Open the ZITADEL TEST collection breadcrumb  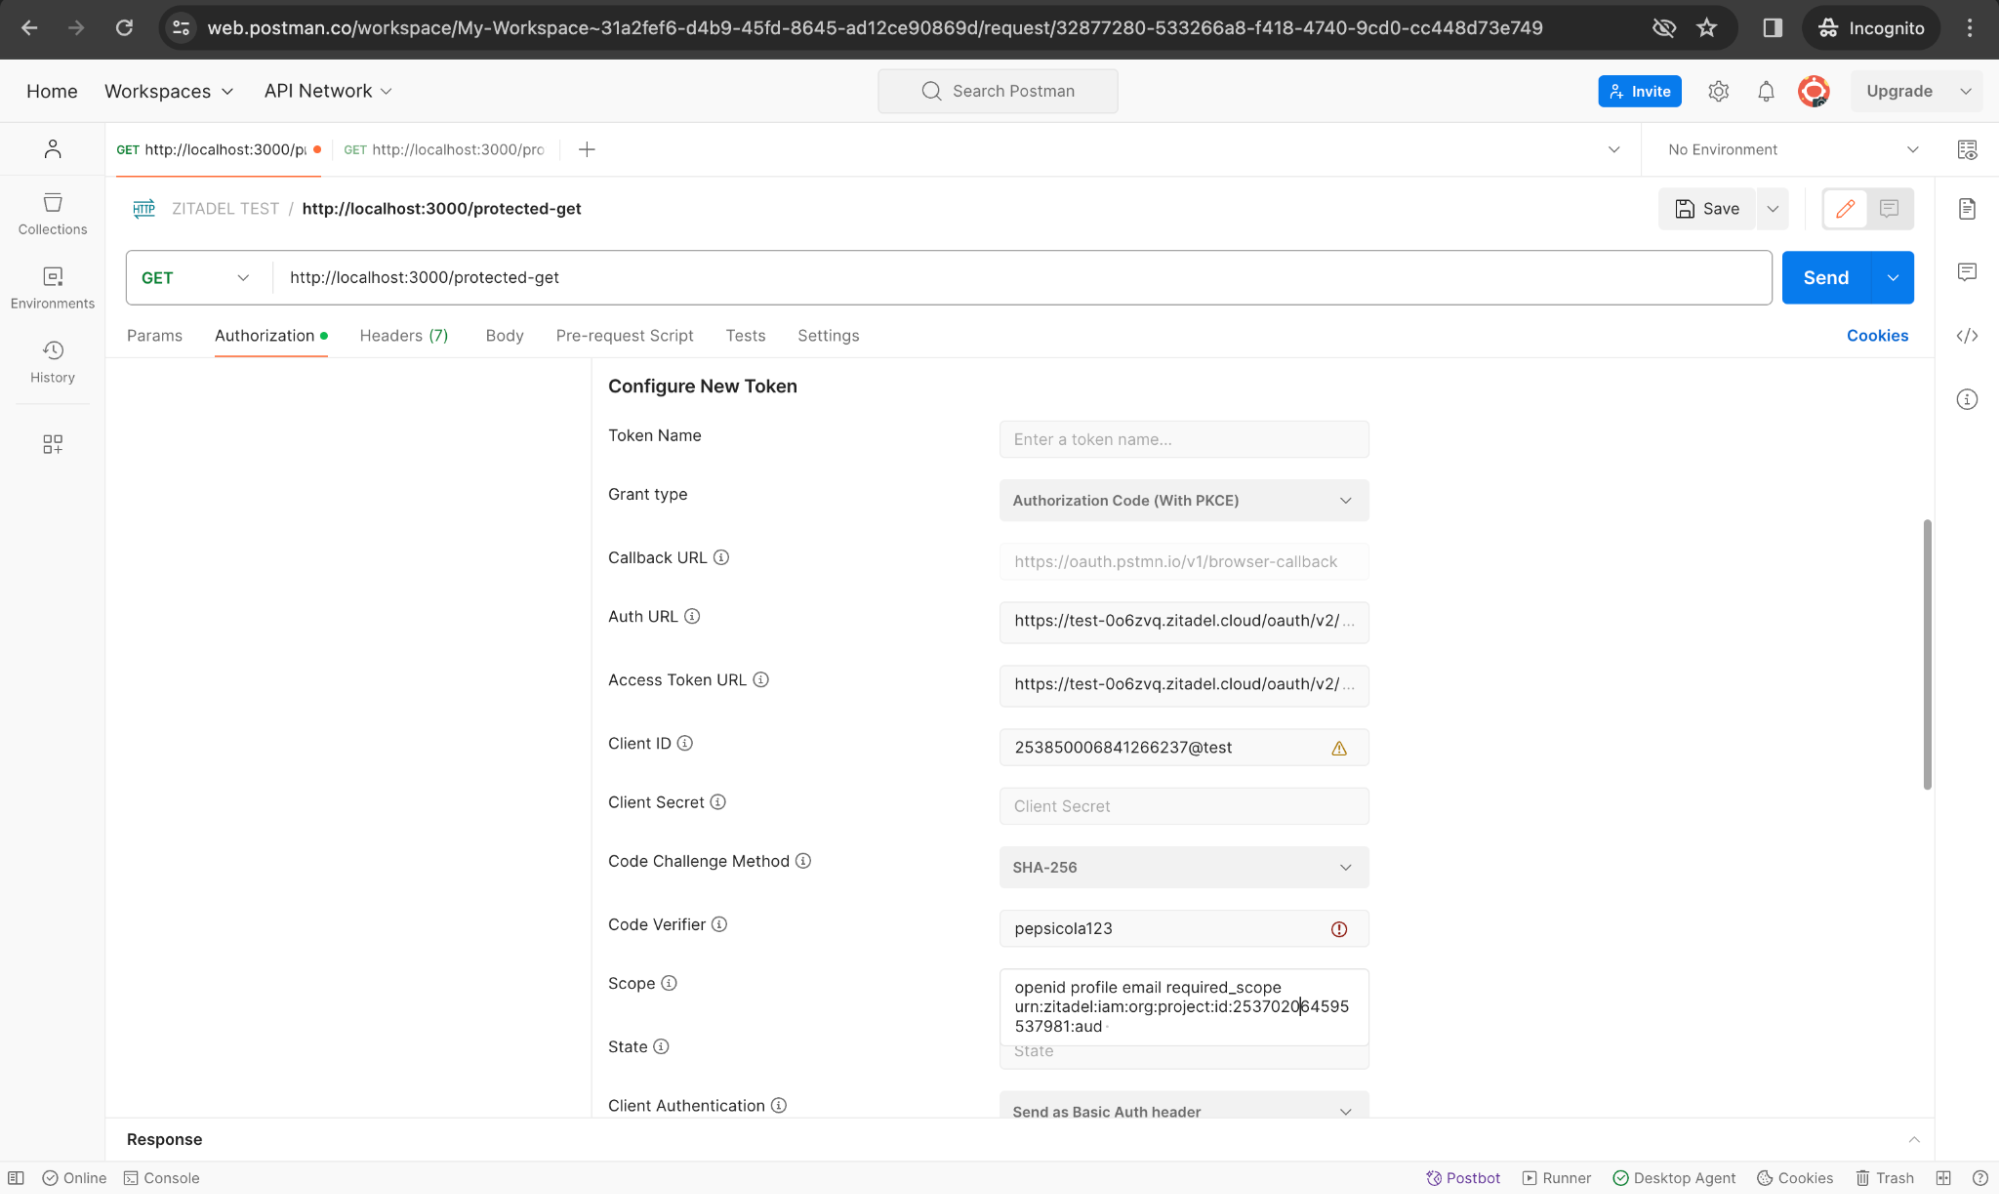(225, 208)
